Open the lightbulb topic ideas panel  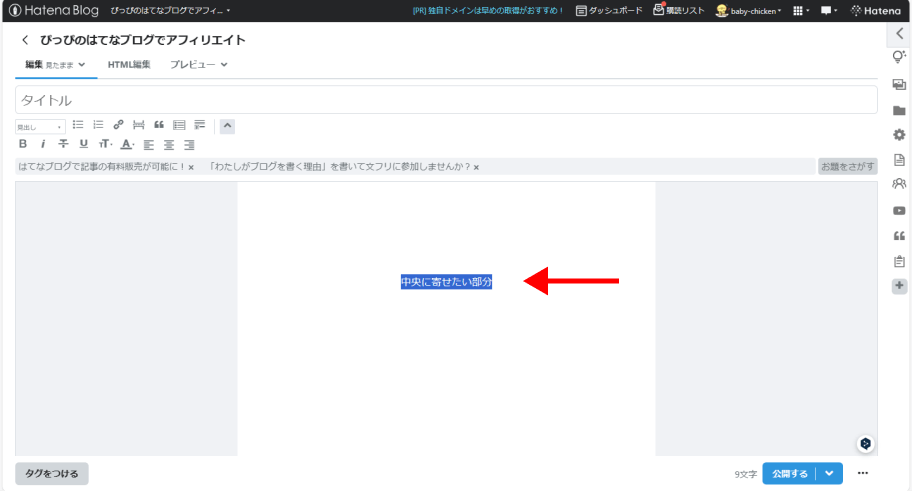(899, 57)
